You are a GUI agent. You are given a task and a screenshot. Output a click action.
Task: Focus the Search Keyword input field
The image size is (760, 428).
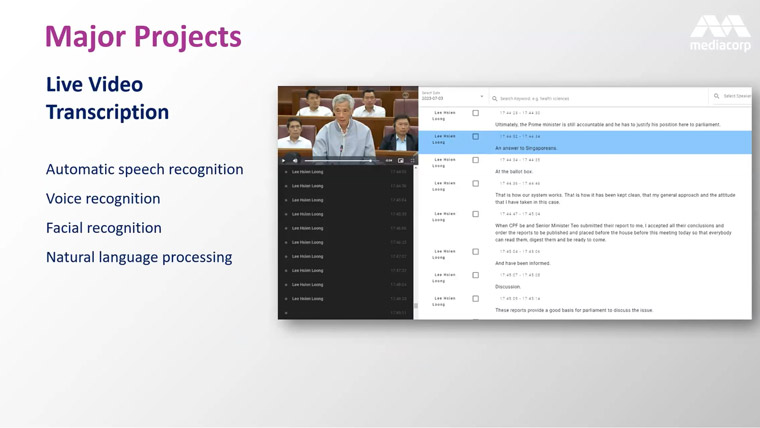600,98
